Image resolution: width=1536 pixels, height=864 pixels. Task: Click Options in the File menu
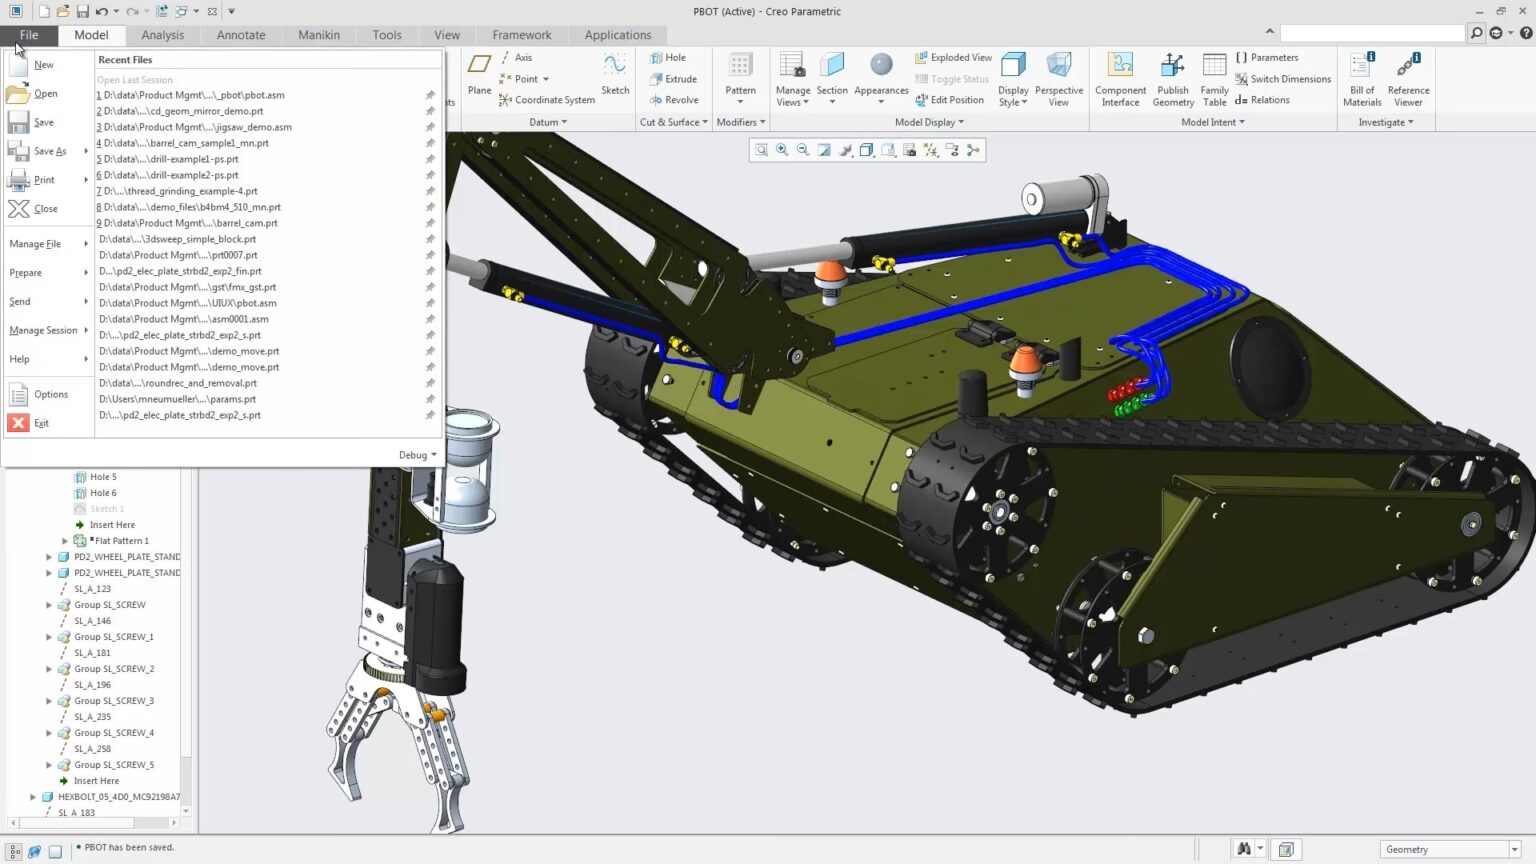[50, 394]
